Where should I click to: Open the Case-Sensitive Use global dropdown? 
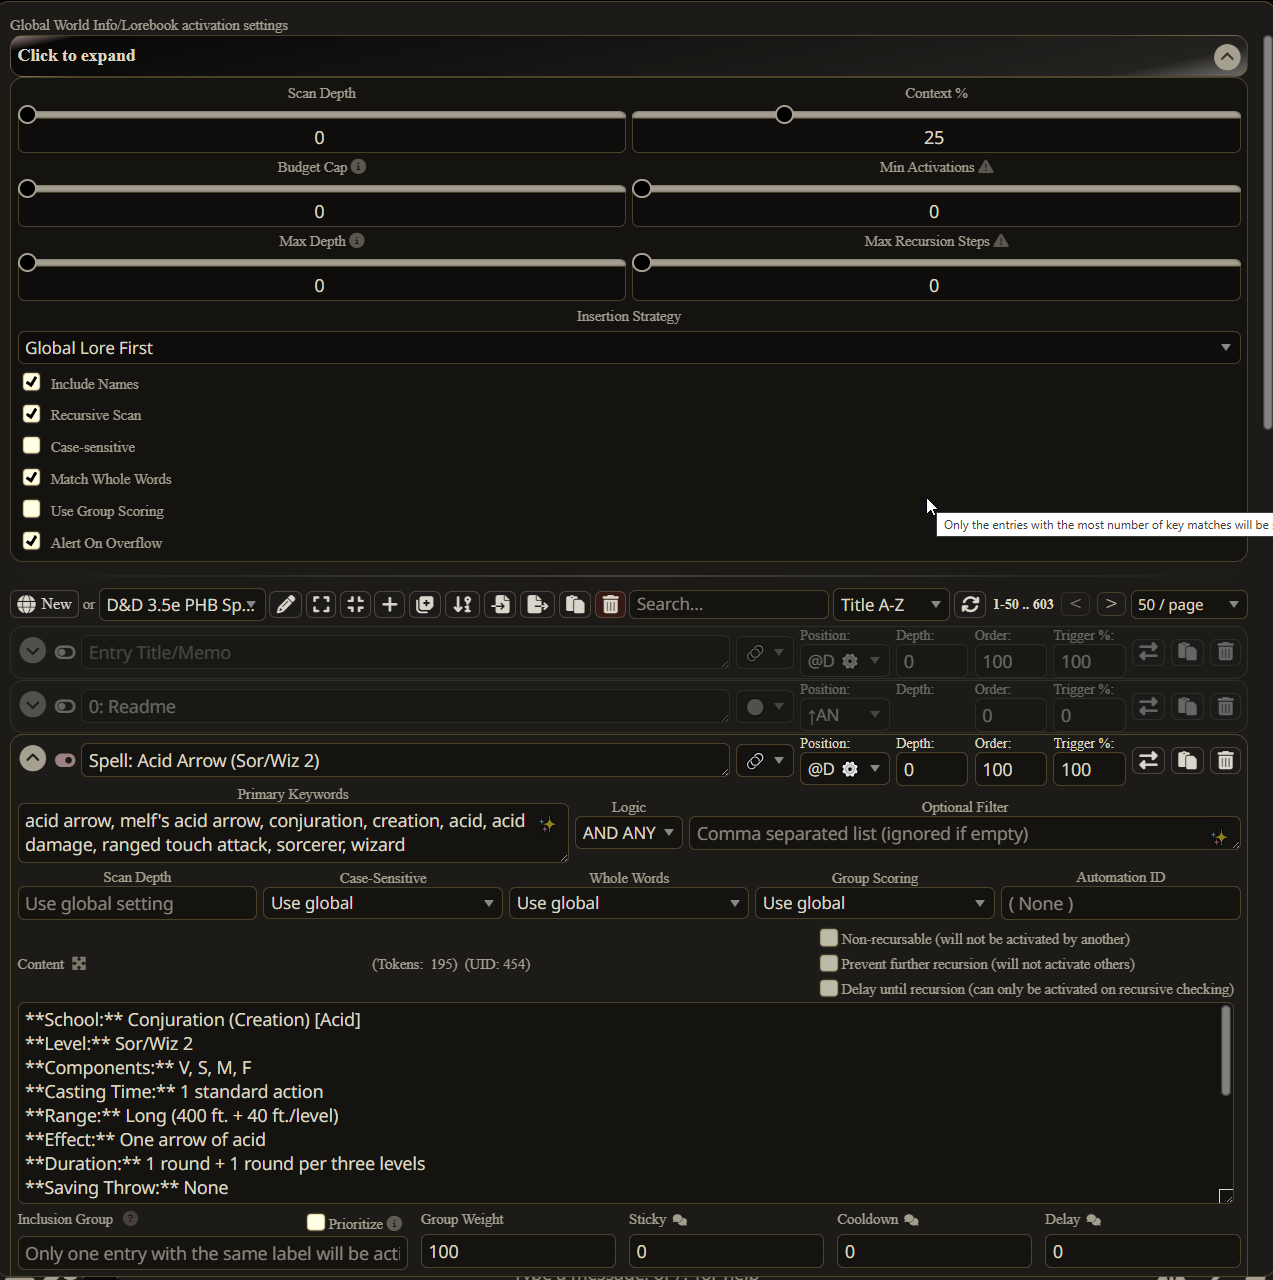click(383, 903)
